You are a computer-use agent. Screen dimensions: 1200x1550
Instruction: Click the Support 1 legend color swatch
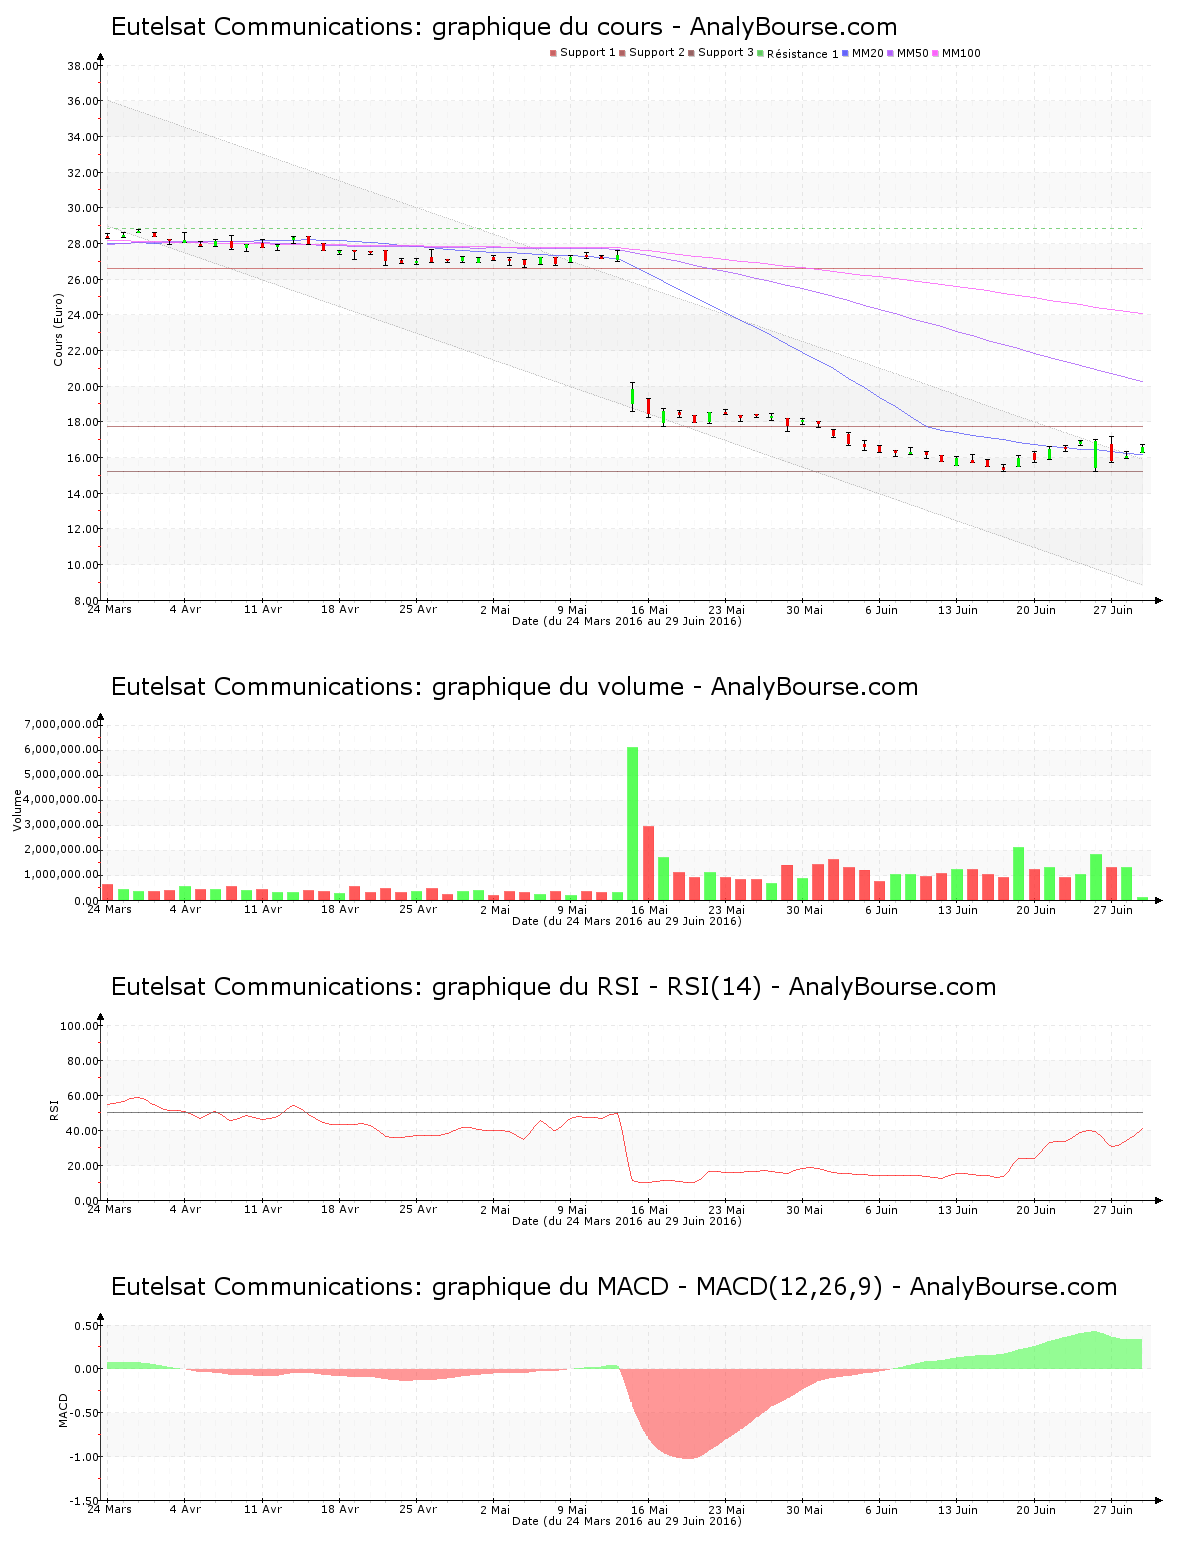pyautogui.click(x=553, y=53)
